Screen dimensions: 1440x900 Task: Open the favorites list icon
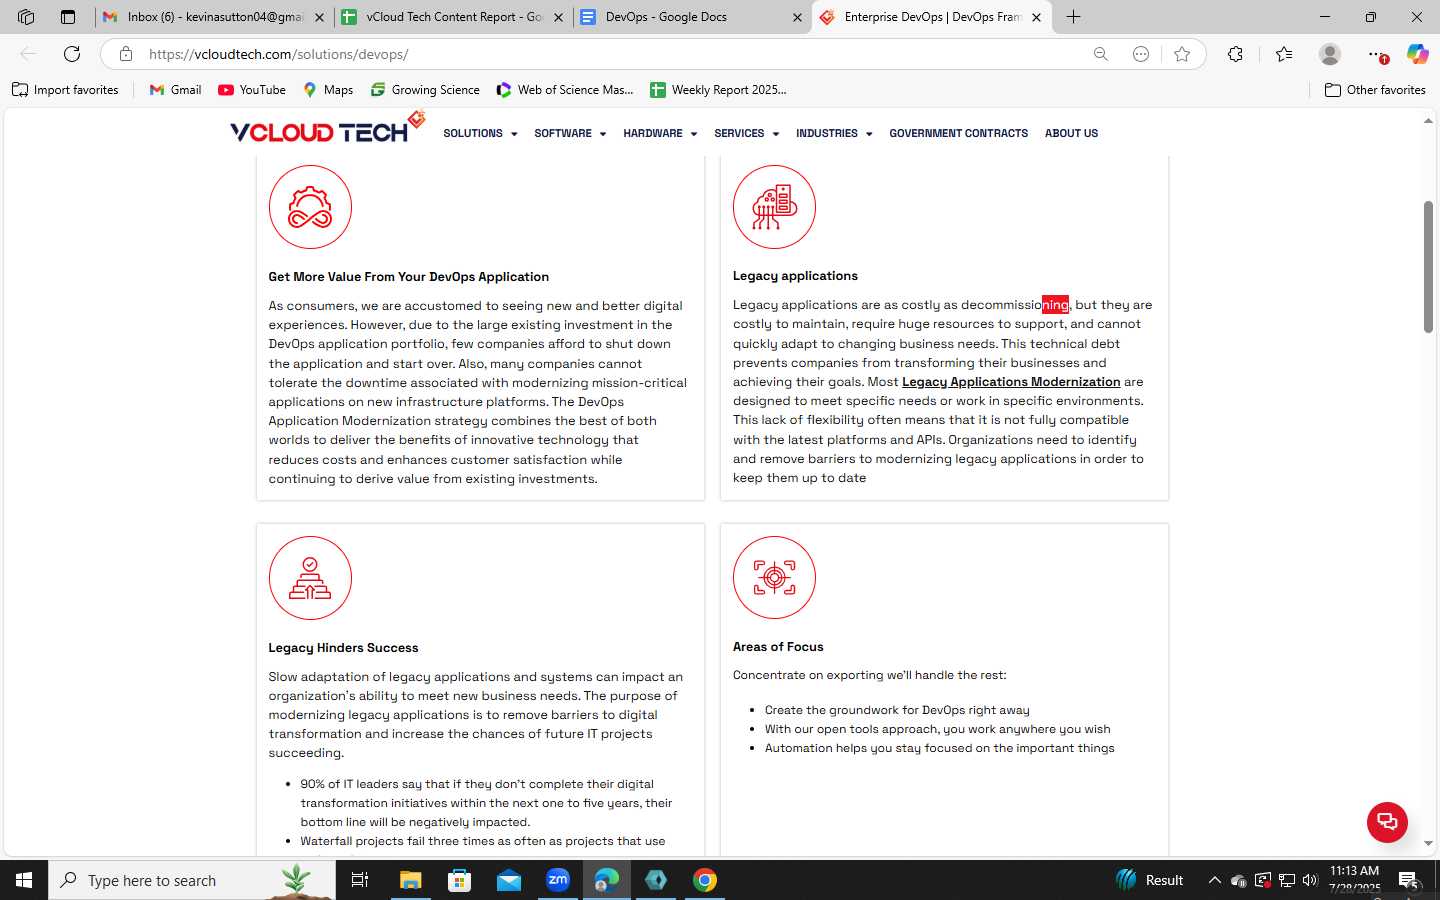[x=1284, y=54]
